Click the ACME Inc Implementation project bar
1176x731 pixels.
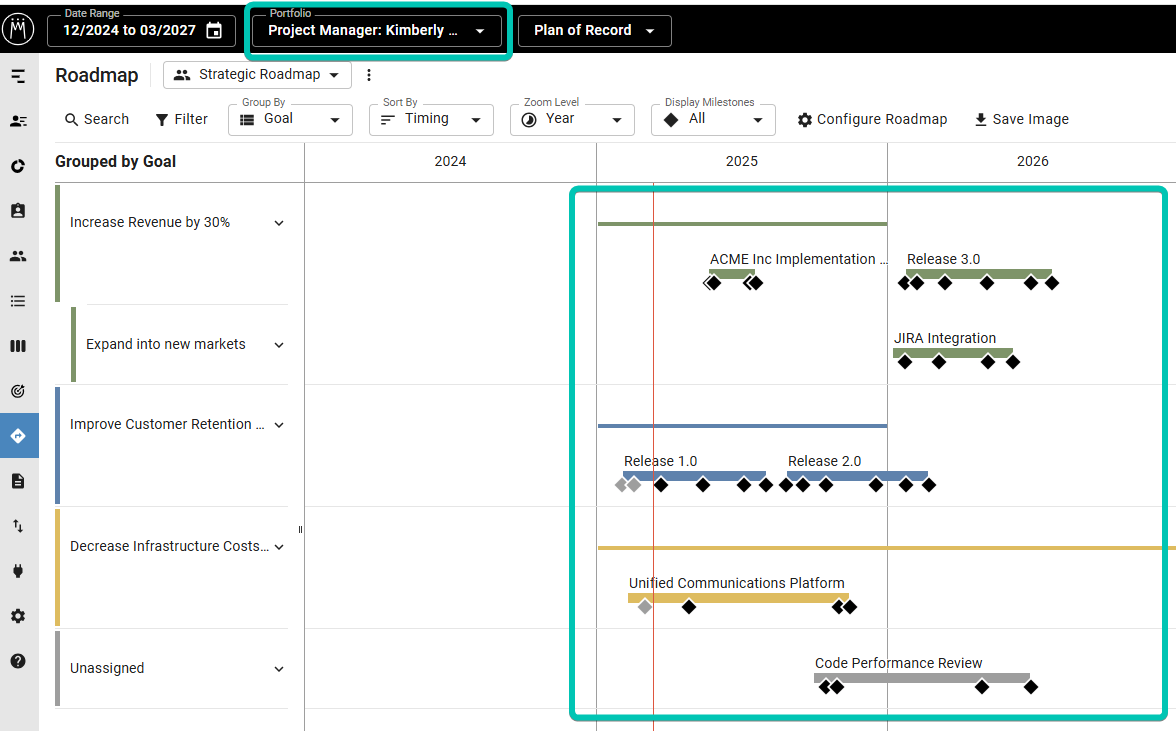pyautogui.click(x=732, y=274)
